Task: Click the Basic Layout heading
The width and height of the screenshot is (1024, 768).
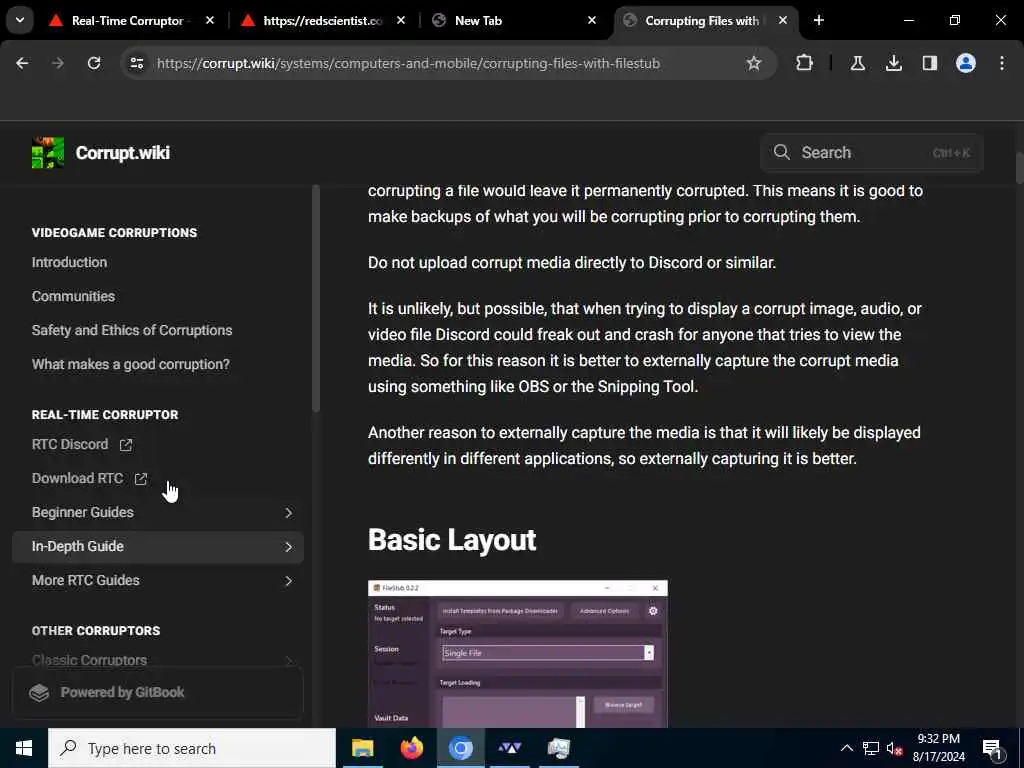Action: click(452, 539)
